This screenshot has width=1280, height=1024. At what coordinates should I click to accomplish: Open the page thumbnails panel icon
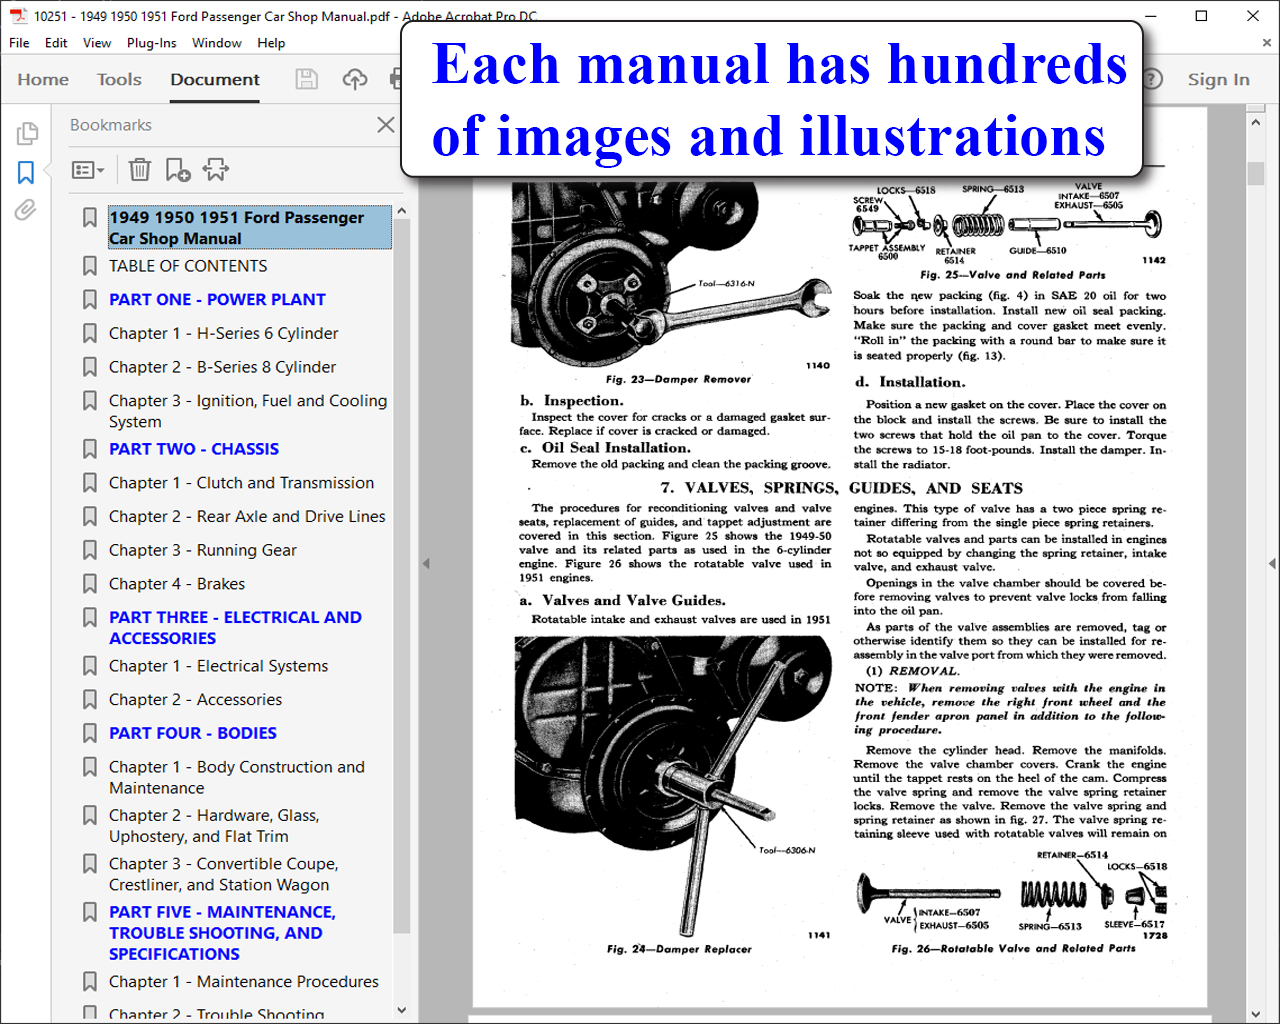[27, 133]
